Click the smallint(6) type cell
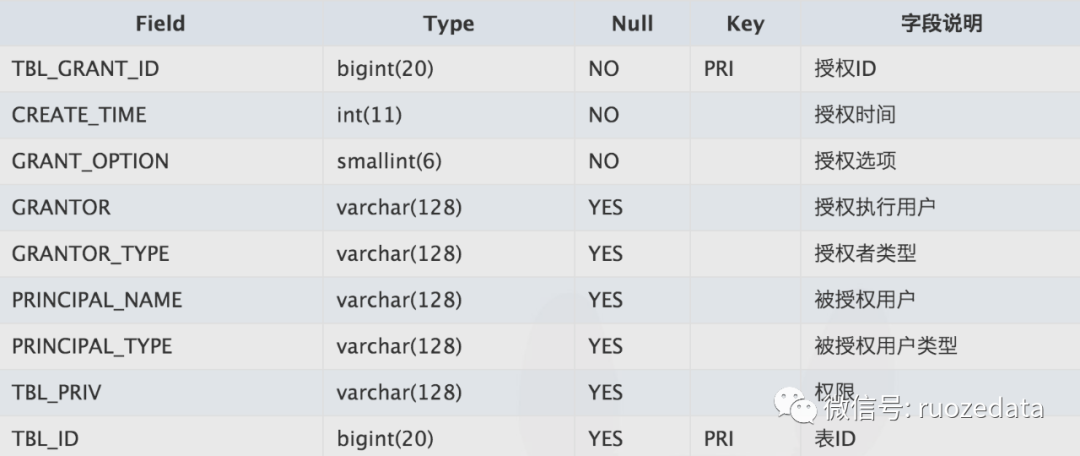Image resolution: width=1080 pixels, height=456 pixels. (389, 161)
